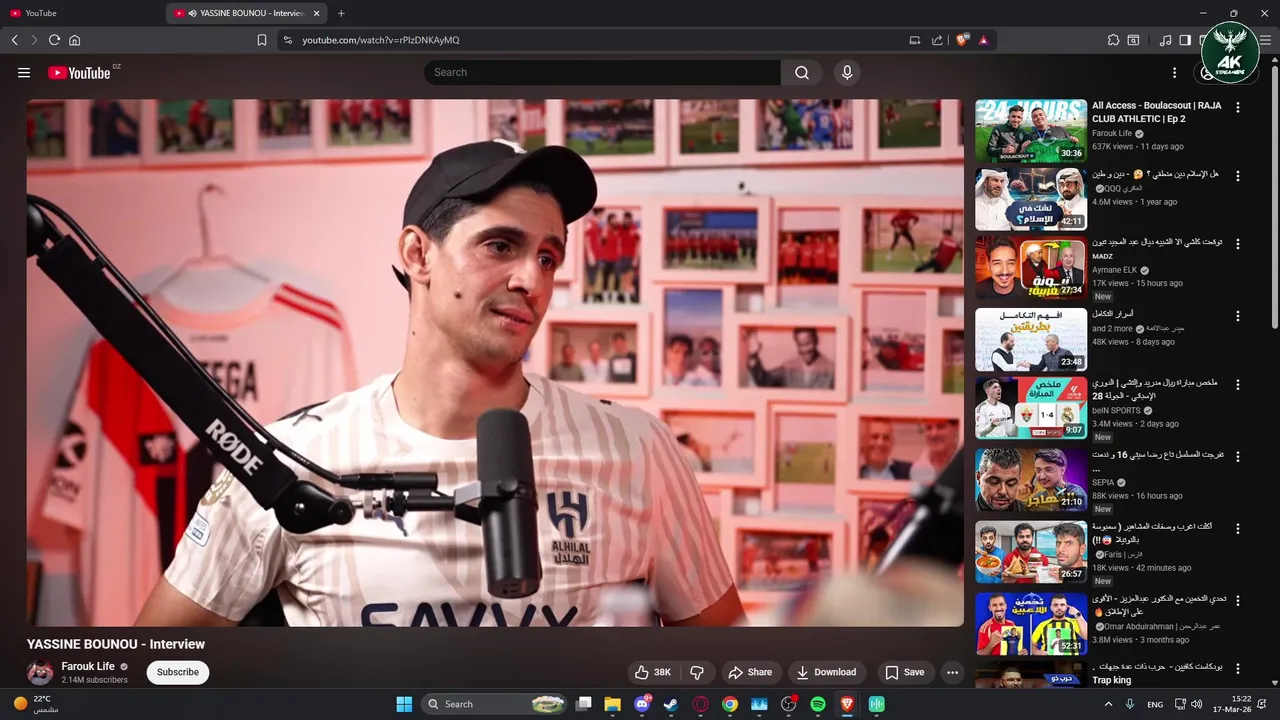Screen dimensions: 1280x720
Task: Open Brave Rewards triangle icon
Action: 983,40
